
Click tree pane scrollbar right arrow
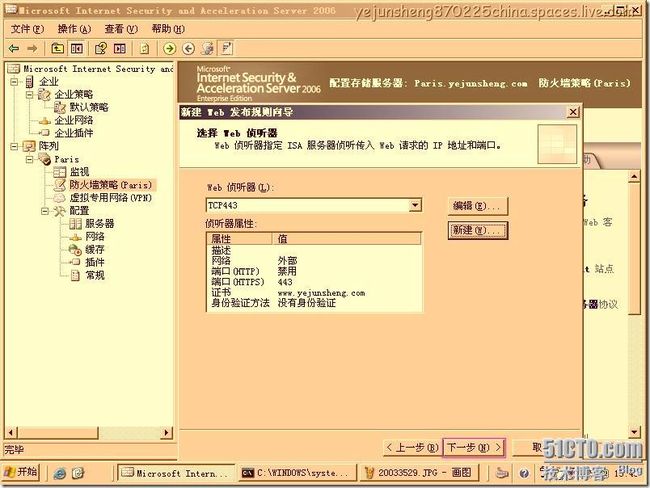point(167,432)
